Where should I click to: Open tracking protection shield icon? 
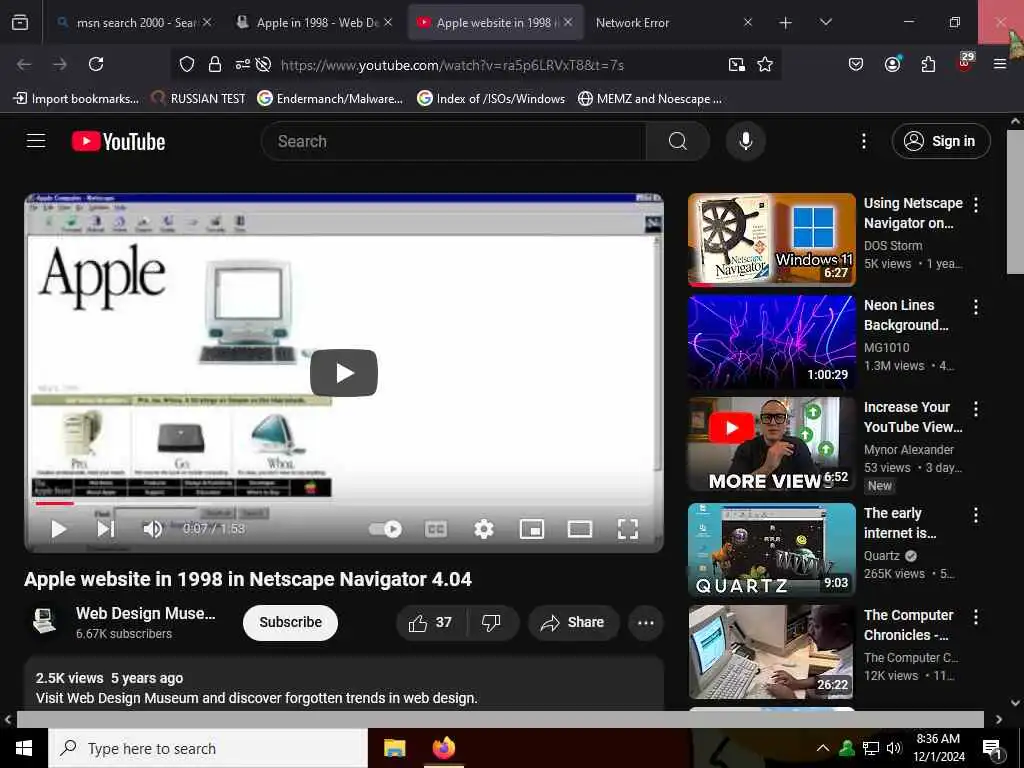pyautogui.click(x=187, y=64)
